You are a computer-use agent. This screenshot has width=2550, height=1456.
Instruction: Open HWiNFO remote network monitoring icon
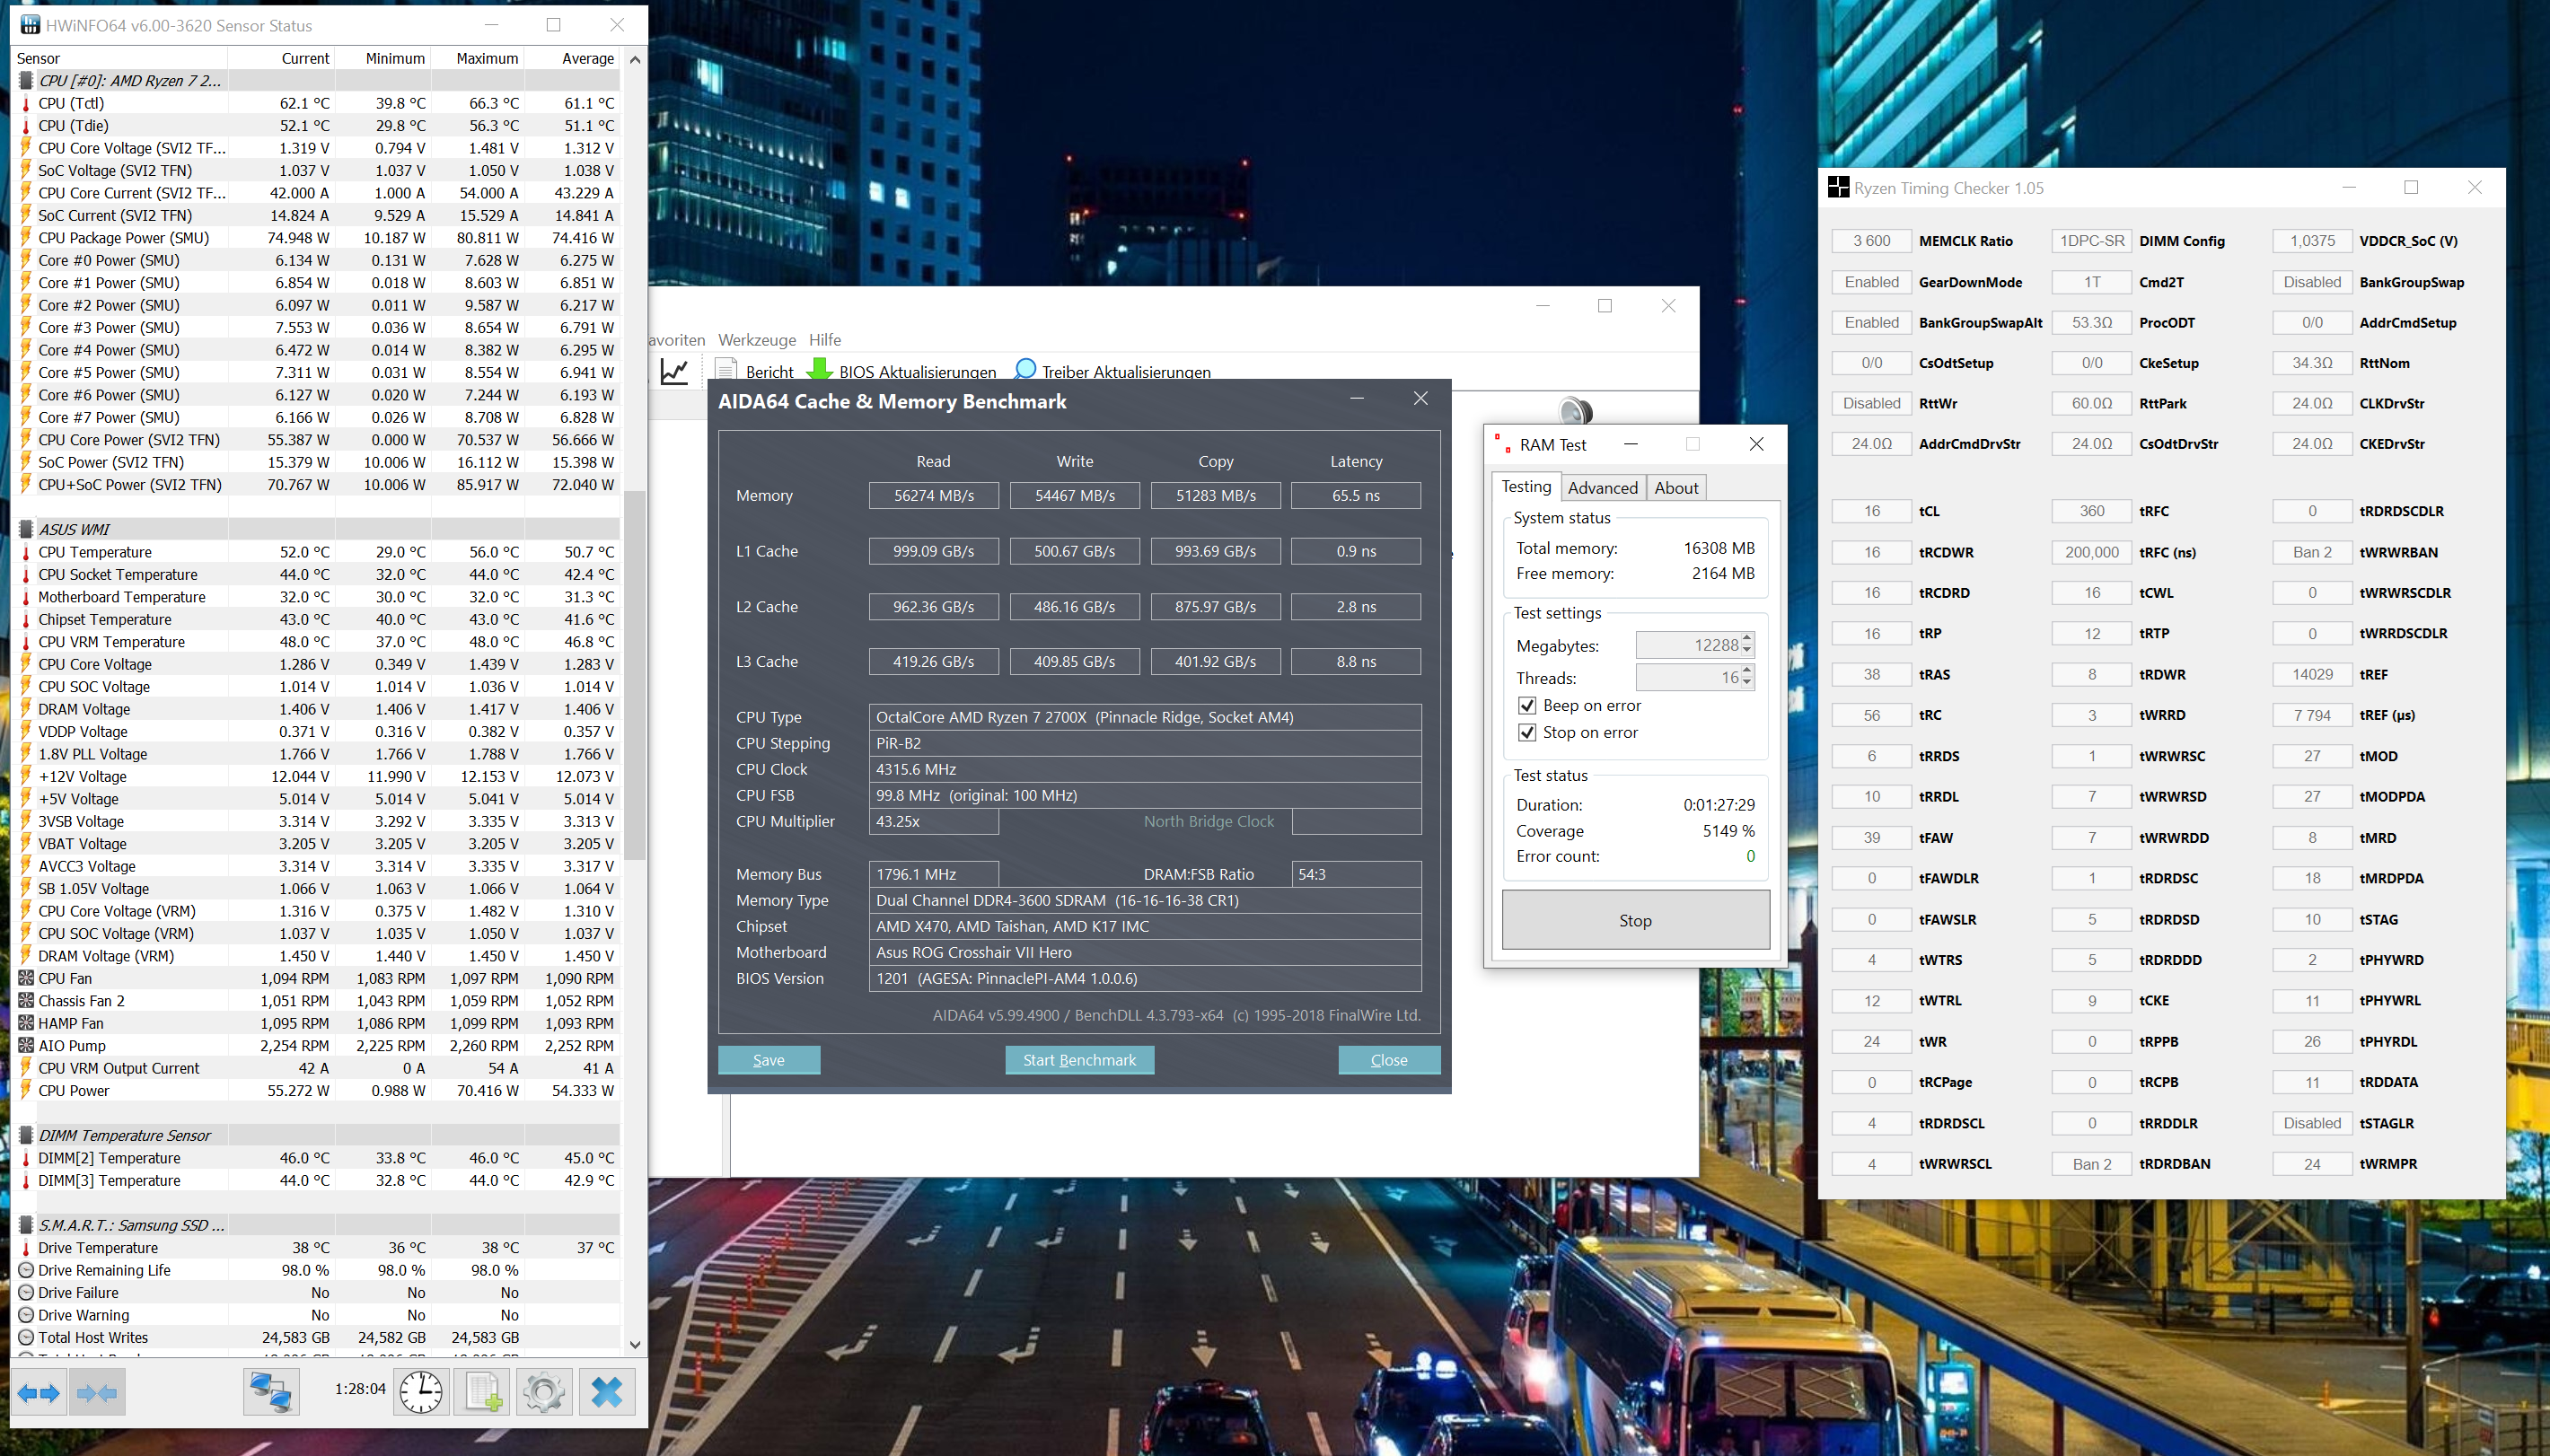click(270, 1392)
